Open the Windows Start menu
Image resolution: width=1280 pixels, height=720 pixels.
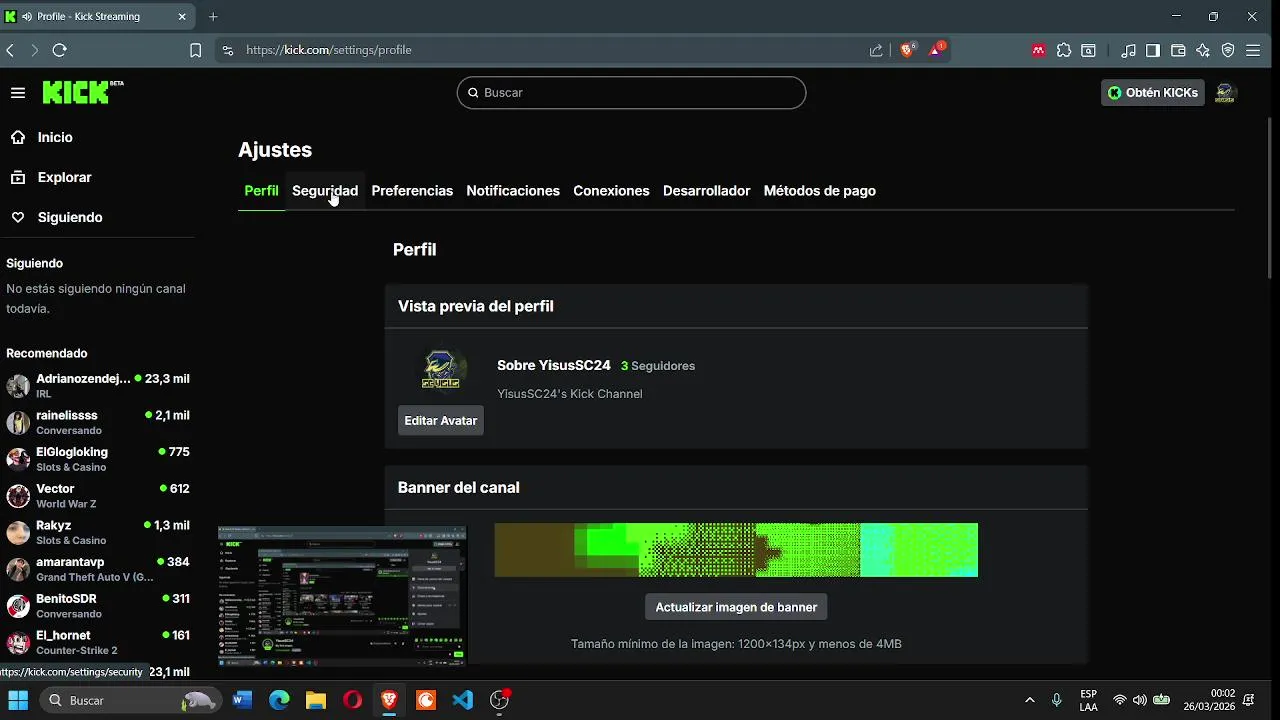(19, 700)
